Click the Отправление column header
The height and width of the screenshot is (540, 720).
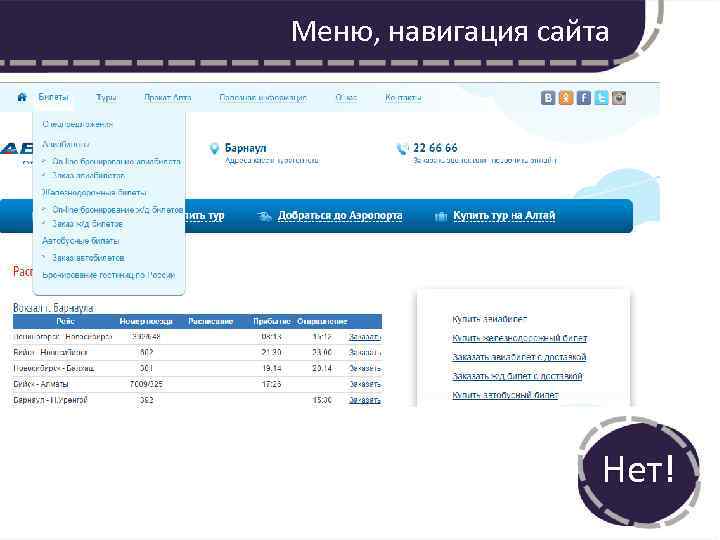(322, 321)
